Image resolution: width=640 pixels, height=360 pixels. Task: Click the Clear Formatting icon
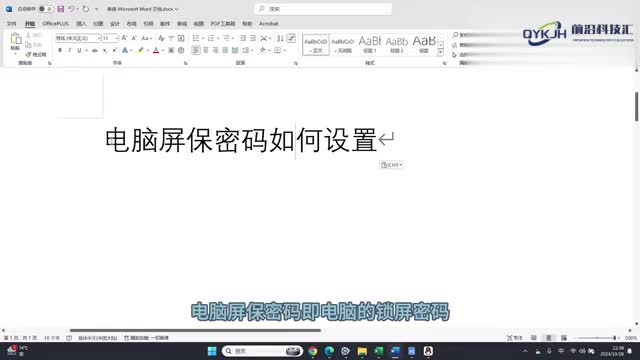(161, 38)
